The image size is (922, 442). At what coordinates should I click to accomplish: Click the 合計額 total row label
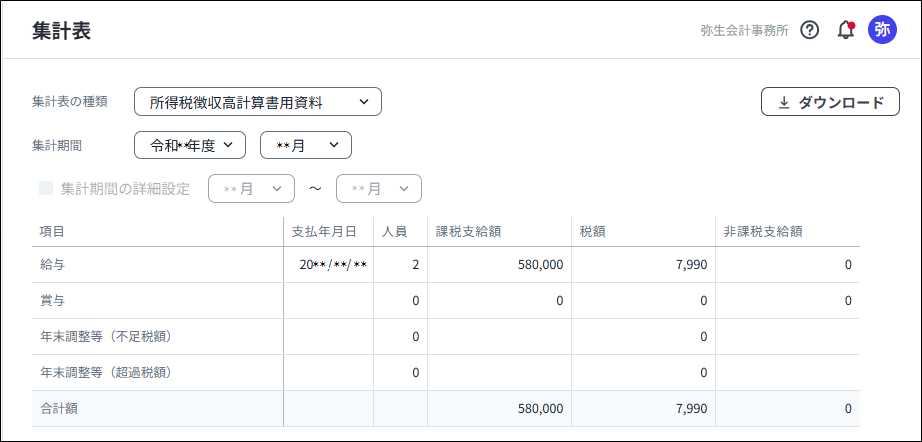click(x=59, y=408)
